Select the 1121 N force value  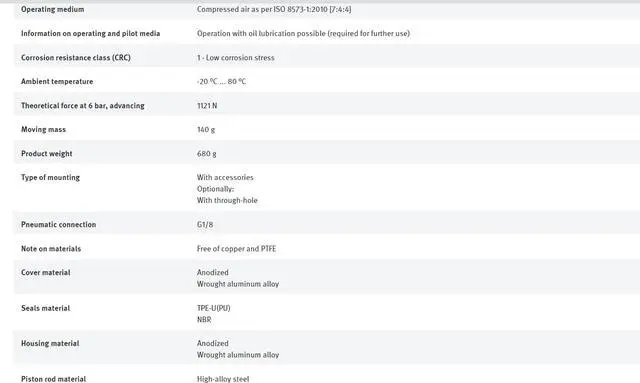pos(207,105)
